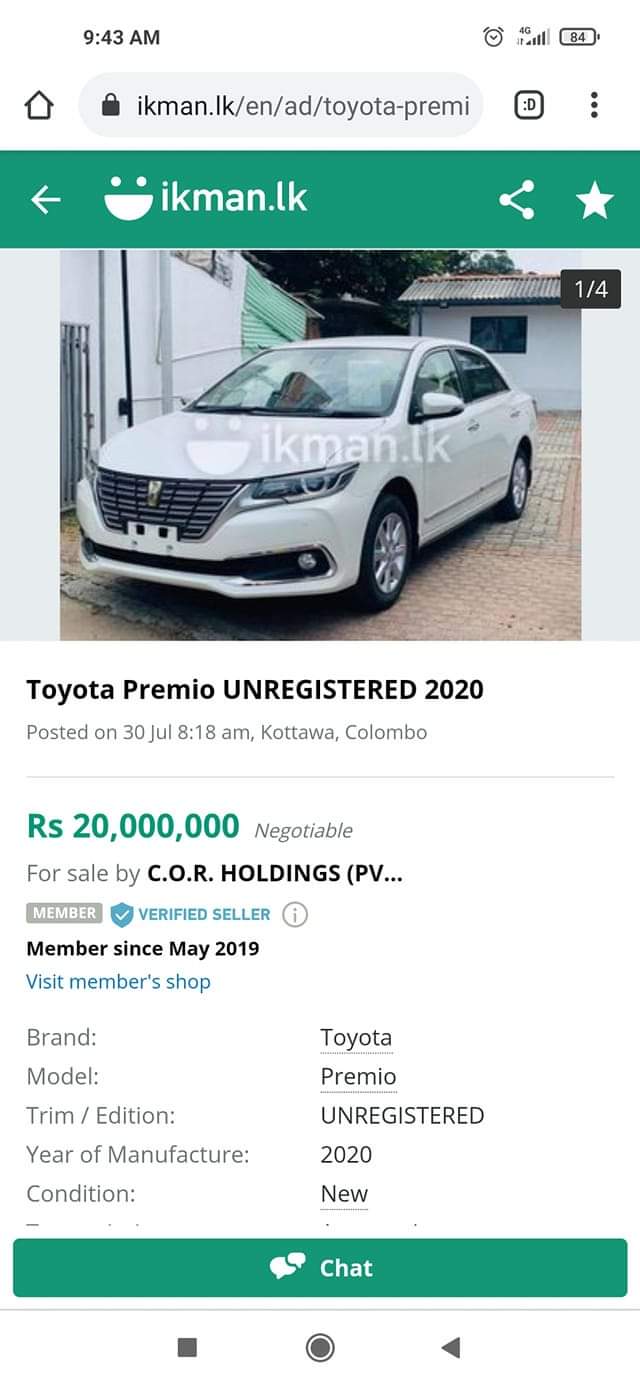
Task: Tap the browser home icon
Action: point(38,105)
